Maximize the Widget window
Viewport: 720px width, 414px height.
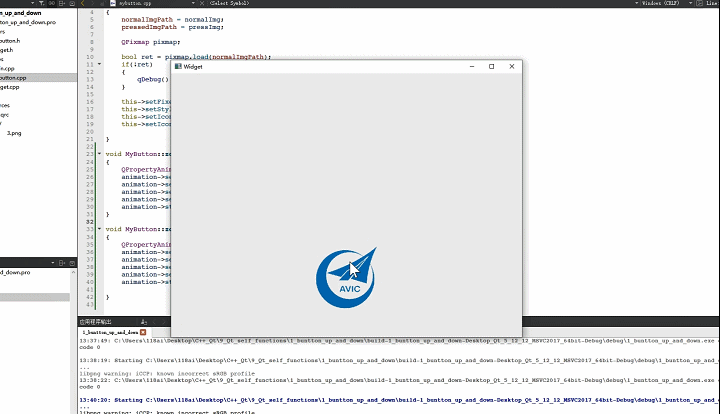click(491, 67)
